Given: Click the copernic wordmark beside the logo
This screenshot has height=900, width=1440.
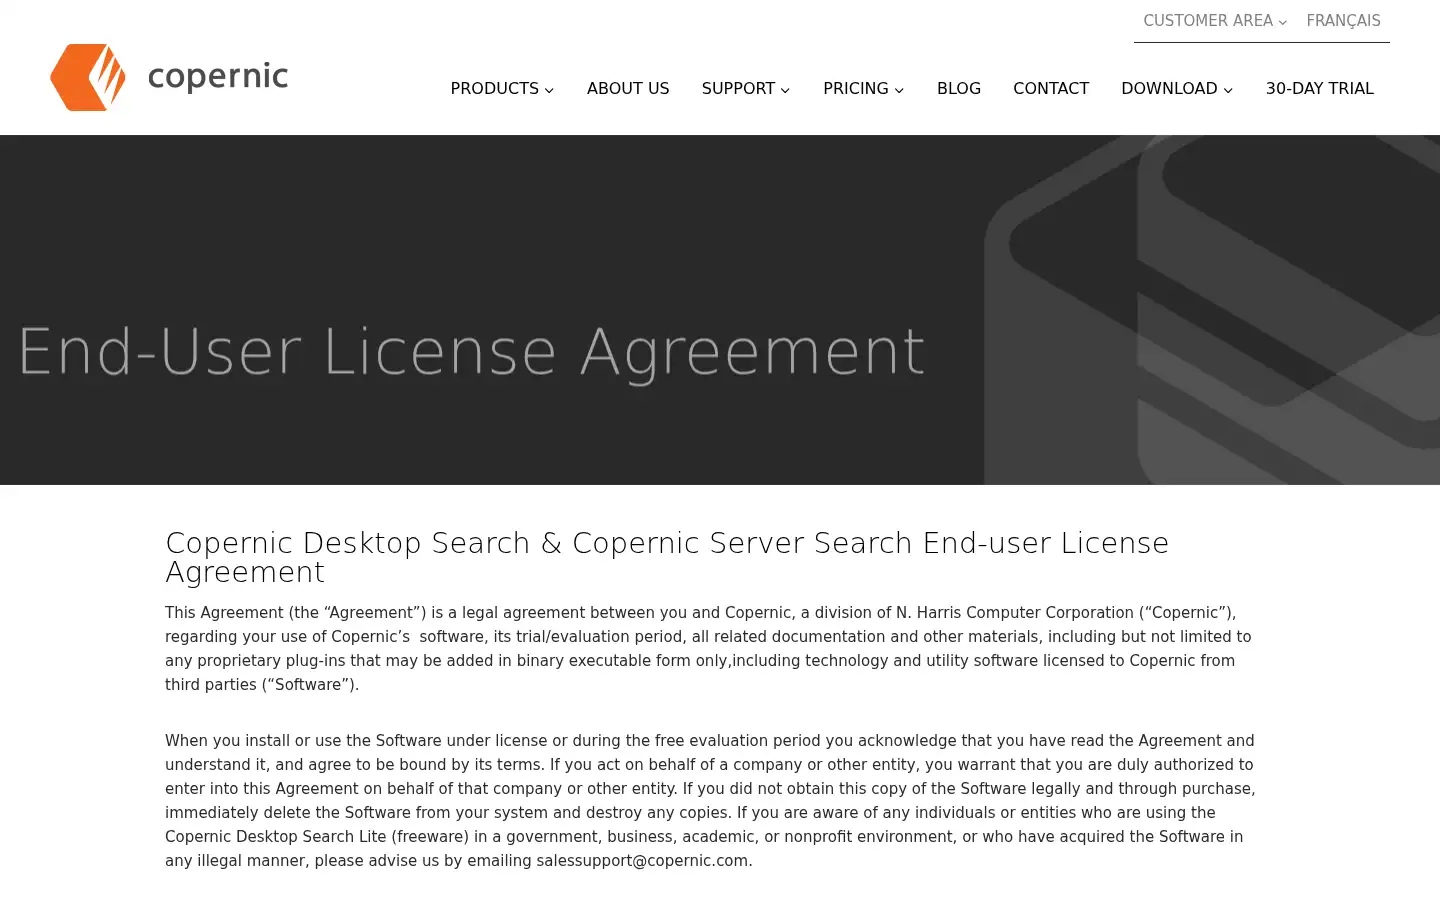Looking at the screenshot, I should click(x=218, y=77).
